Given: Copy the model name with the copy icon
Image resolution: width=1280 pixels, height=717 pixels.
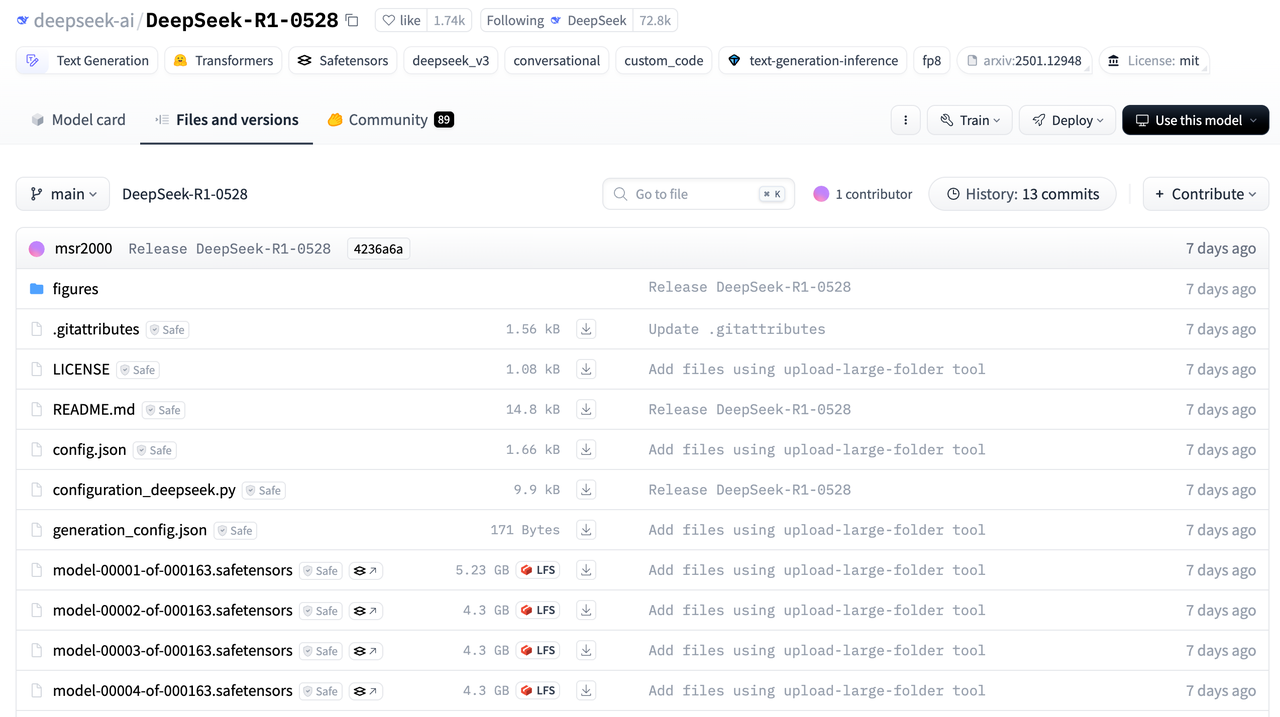Looking at the screenshot, I should click(351, 20).
